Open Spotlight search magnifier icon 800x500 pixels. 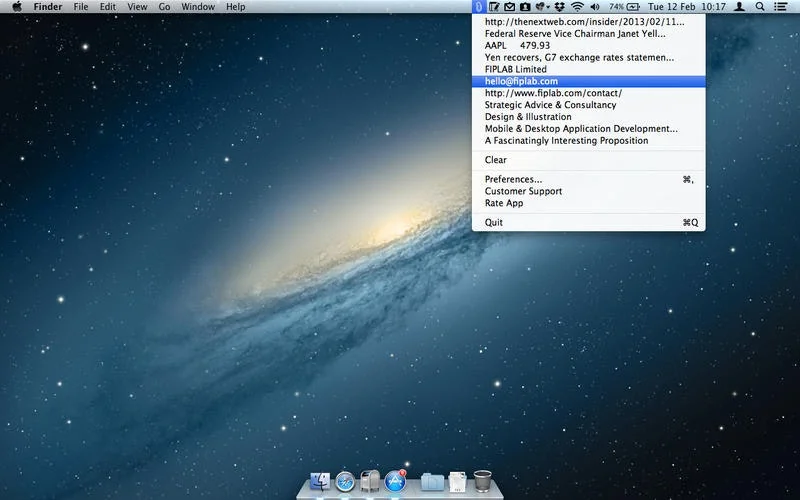coord(760,7)
